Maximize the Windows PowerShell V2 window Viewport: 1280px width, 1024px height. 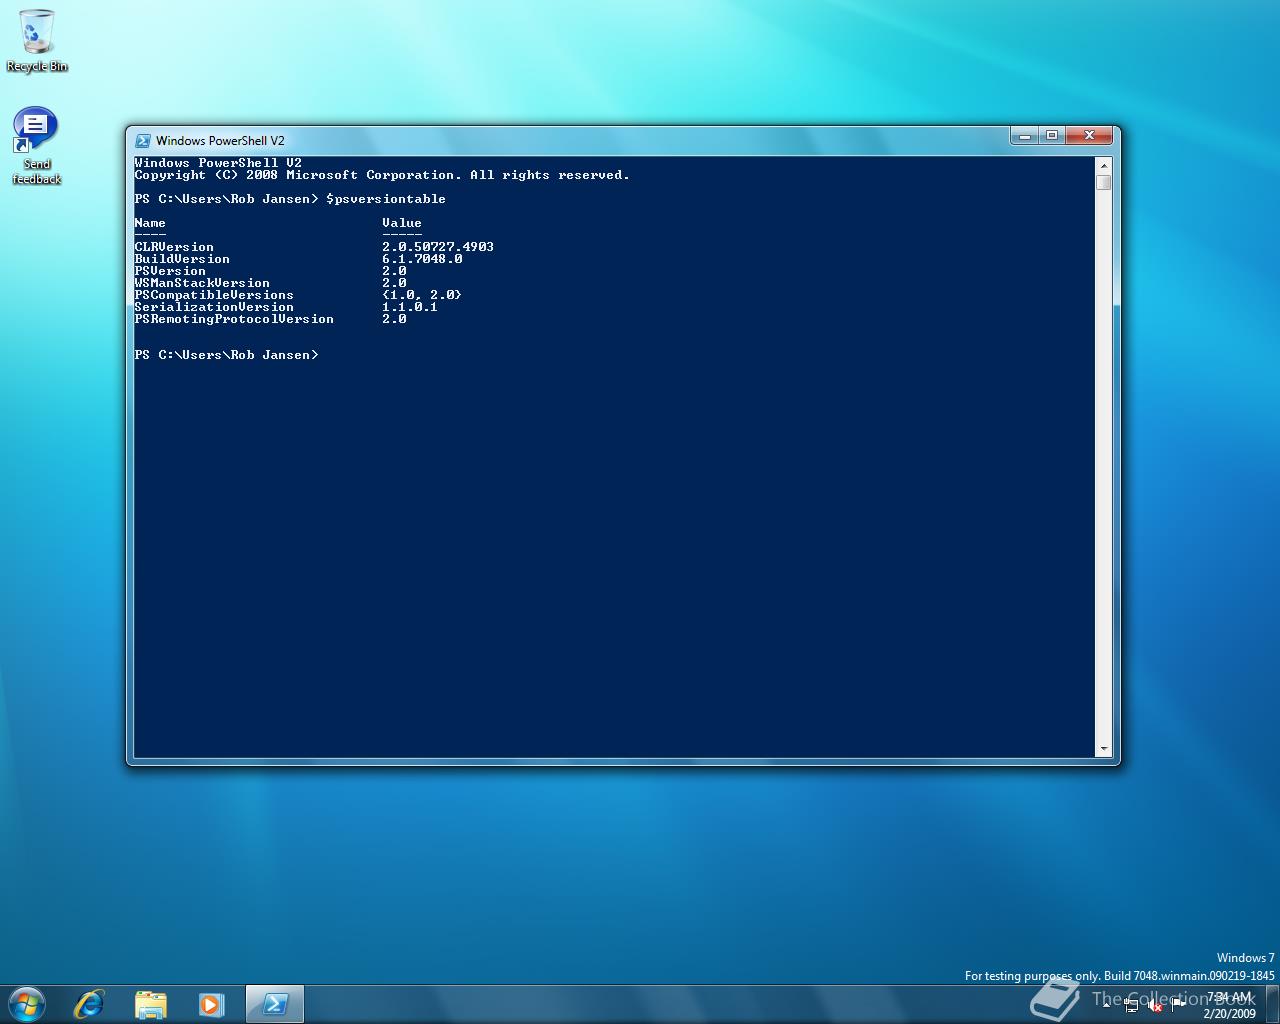tap(1052, 135)
